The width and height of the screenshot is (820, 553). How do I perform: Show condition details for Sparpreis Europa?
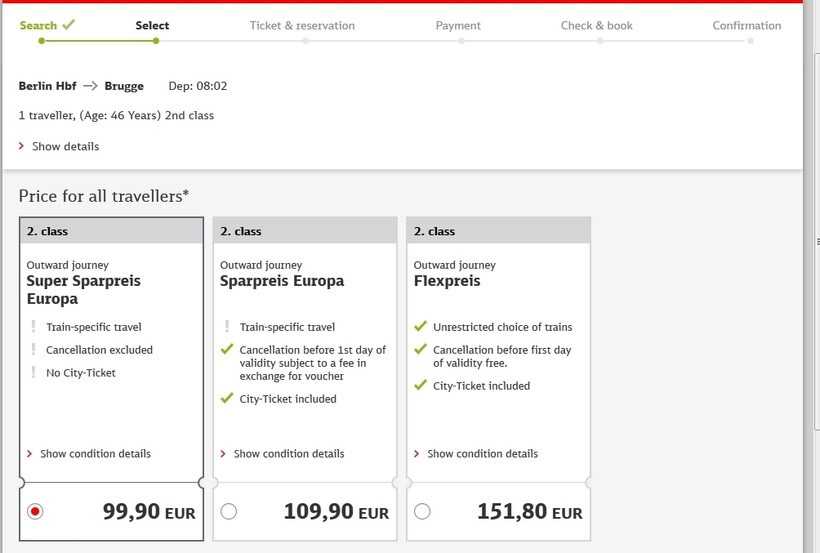288,454
